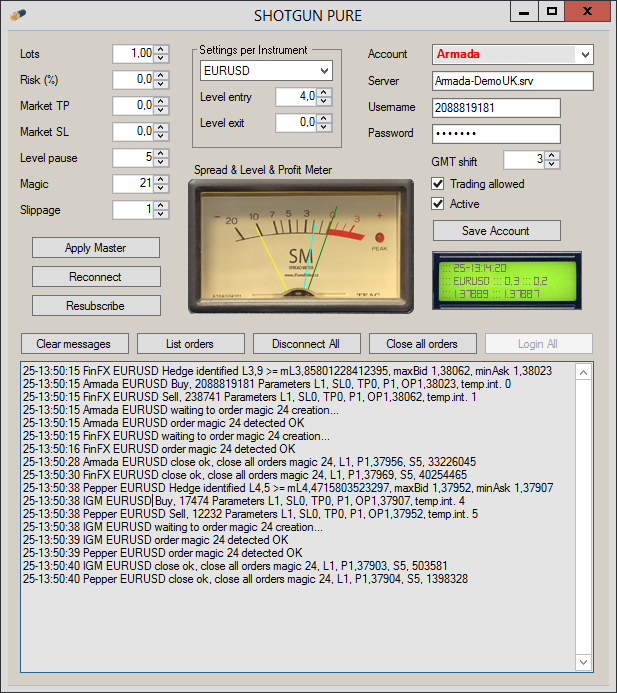Increment Magic number with up arrow
The image size is (617, 693).
pyautogui.click(x=161, y=180)
